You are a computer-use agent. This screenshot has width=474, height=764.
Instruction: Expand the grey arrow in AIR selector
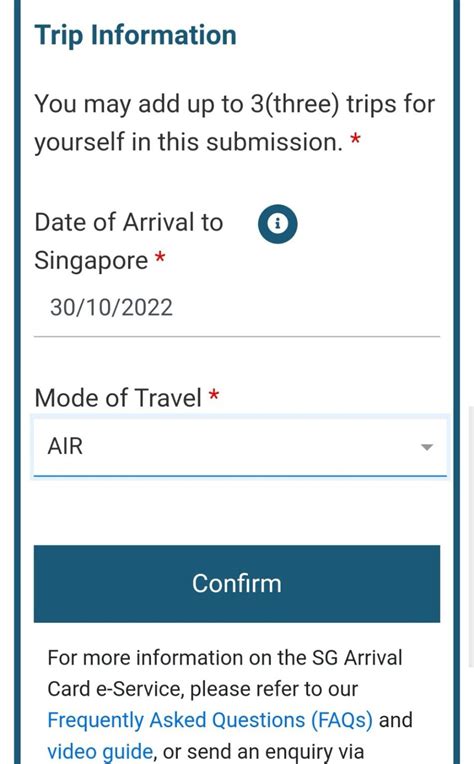coord(427,447)
